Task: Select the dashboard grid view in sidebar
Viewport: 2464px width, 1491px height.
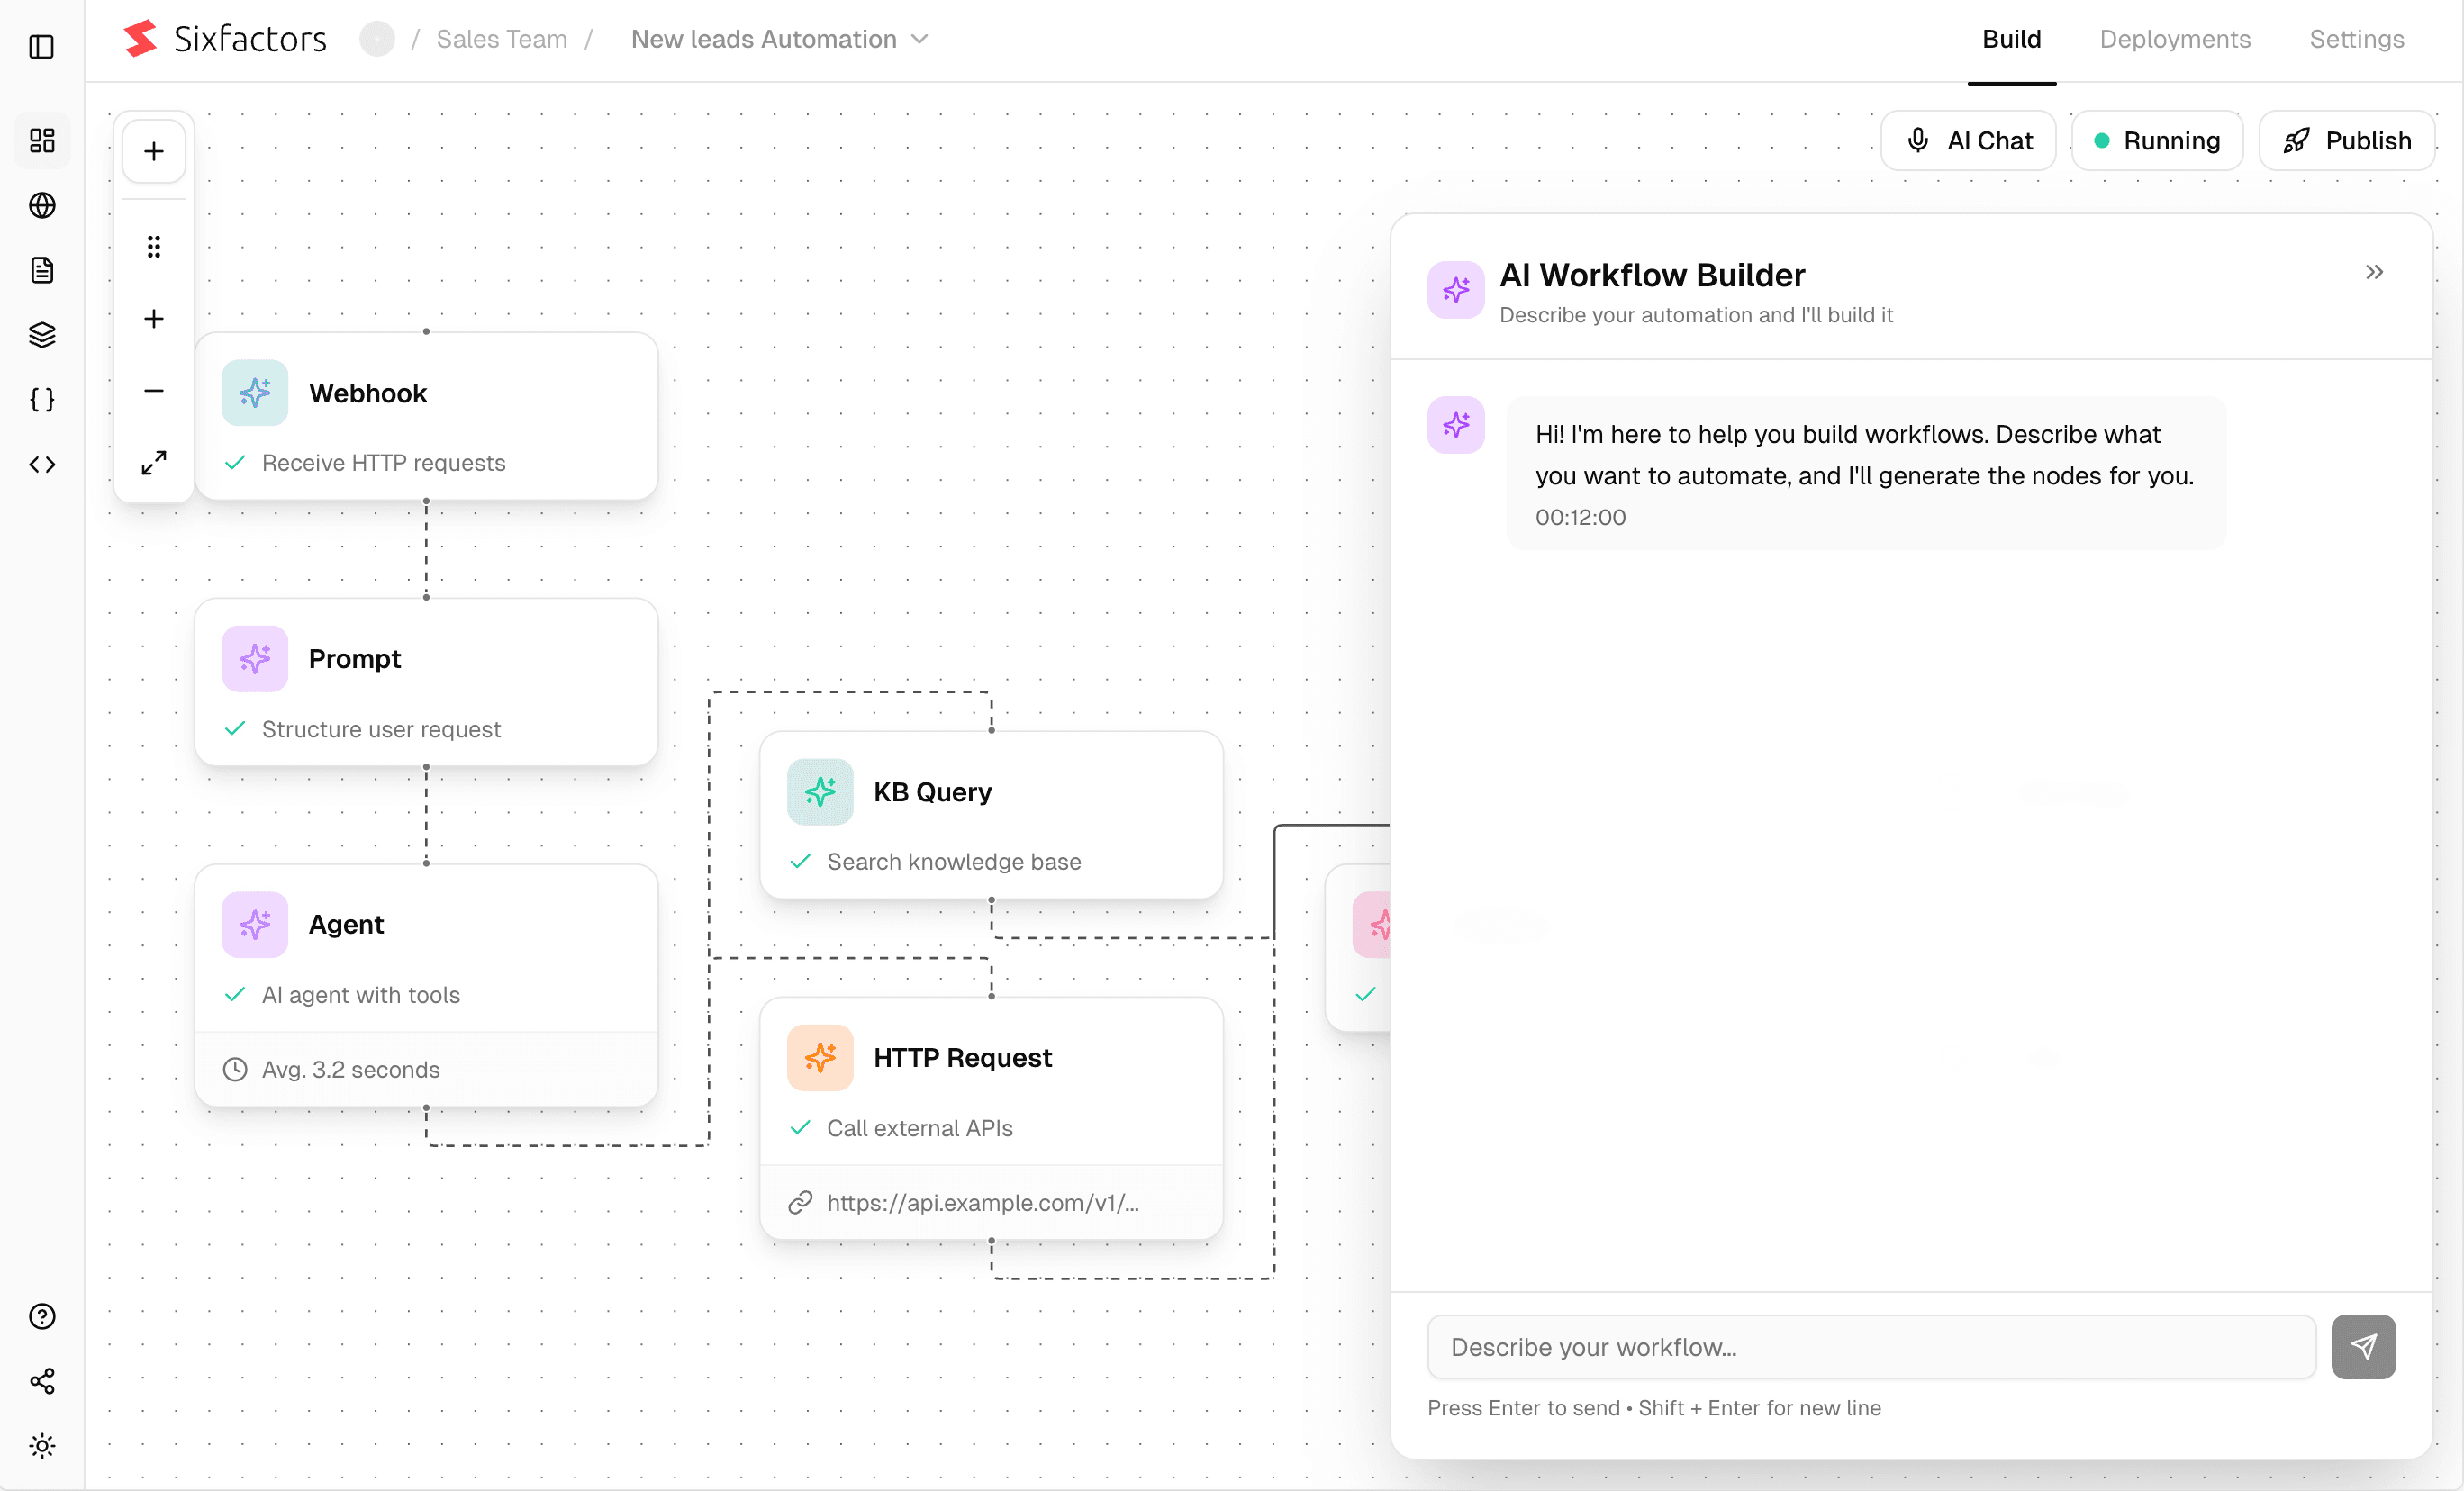Action: click(42, 140)
